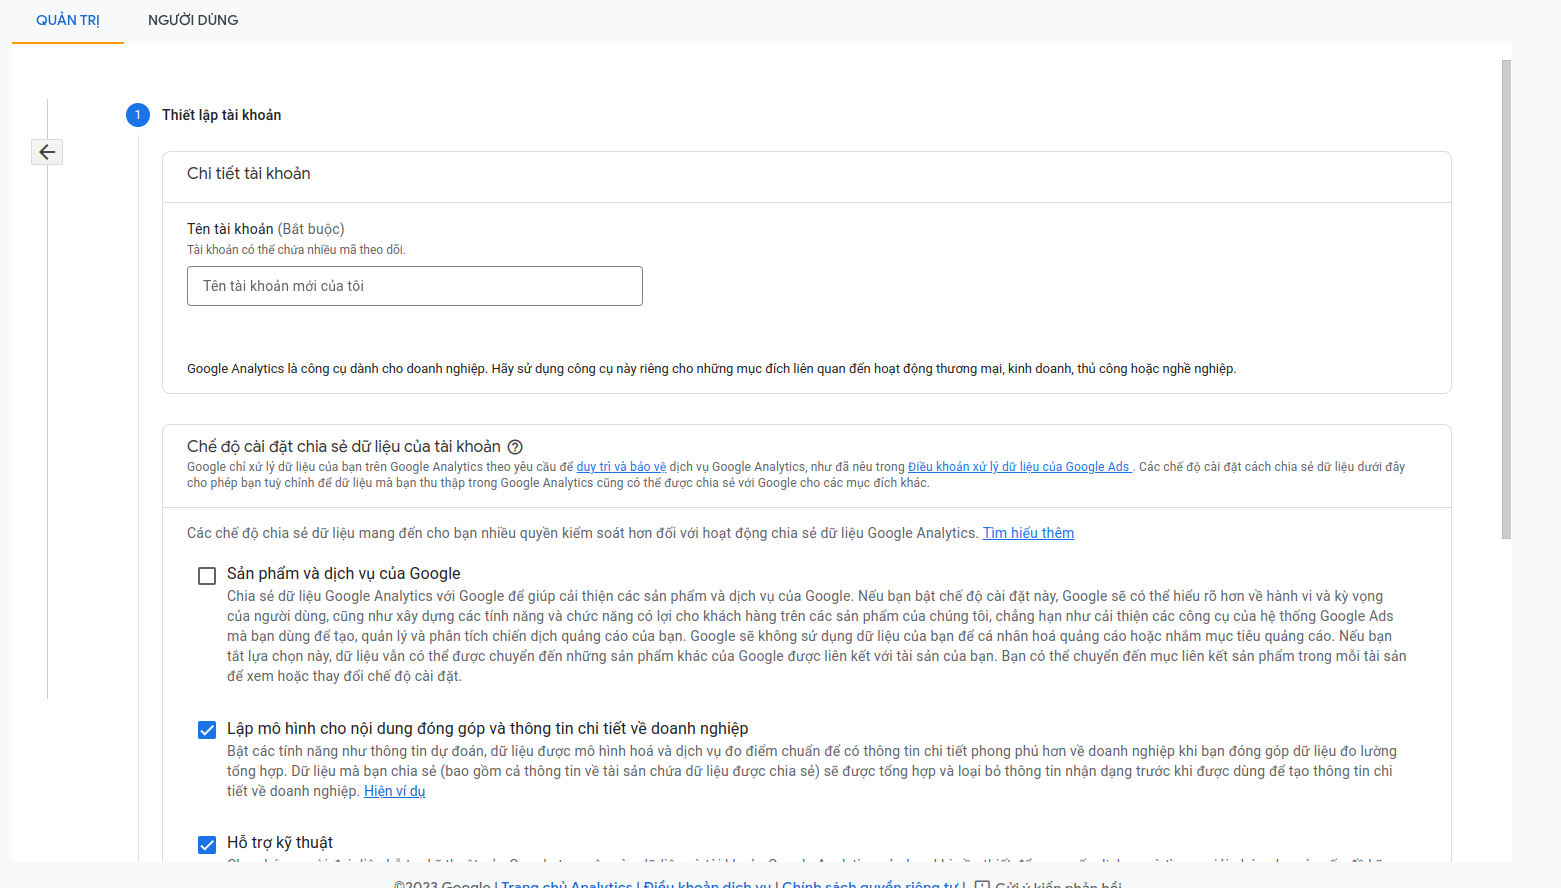This screenshot has height=888, width=1561.
Task: Switch to the QUẢN TRỊ tab
Action: click(68, 20)
